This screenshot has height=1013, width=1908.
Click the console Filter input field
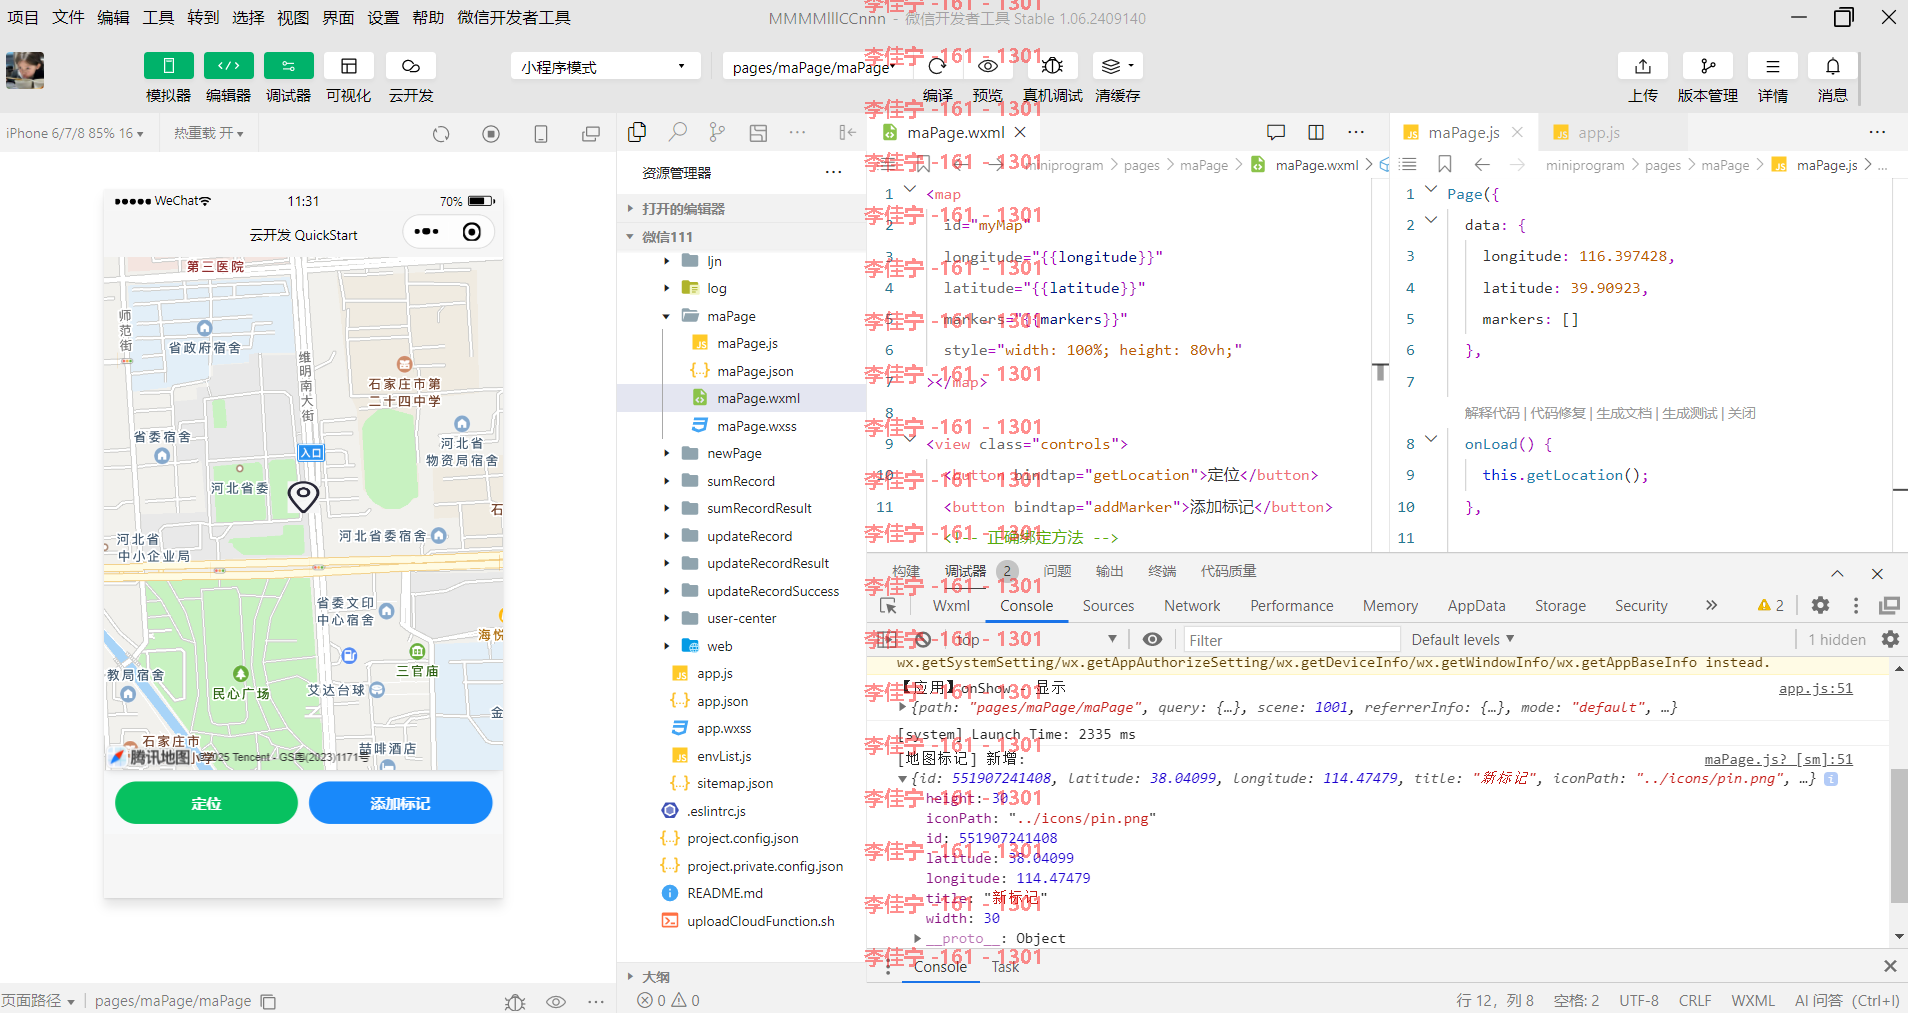(x=1291, y=640)
